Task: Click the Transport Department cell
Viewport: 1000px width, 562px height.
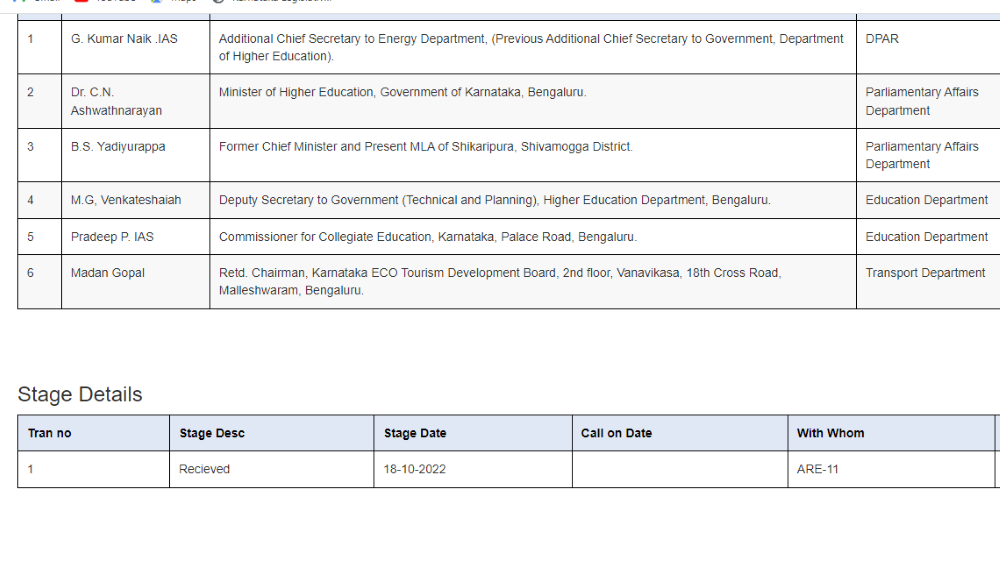Action: coord(925,273)
